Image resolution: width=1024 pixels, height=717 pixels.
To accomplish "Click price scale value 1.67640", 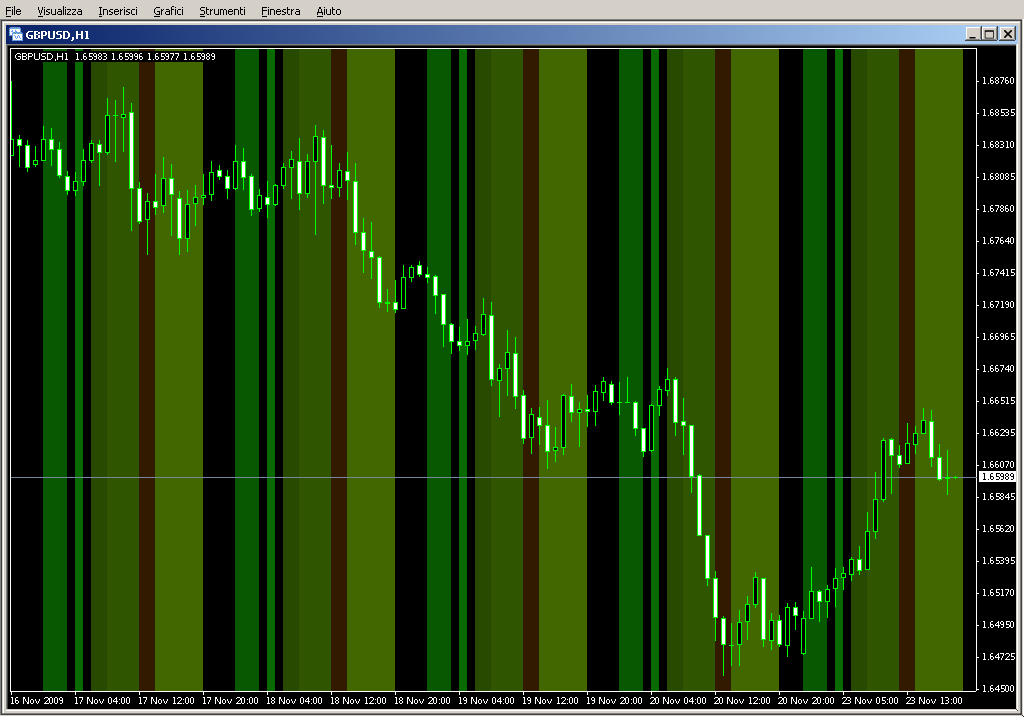I will pyautogui.click(x=999, y=241).
